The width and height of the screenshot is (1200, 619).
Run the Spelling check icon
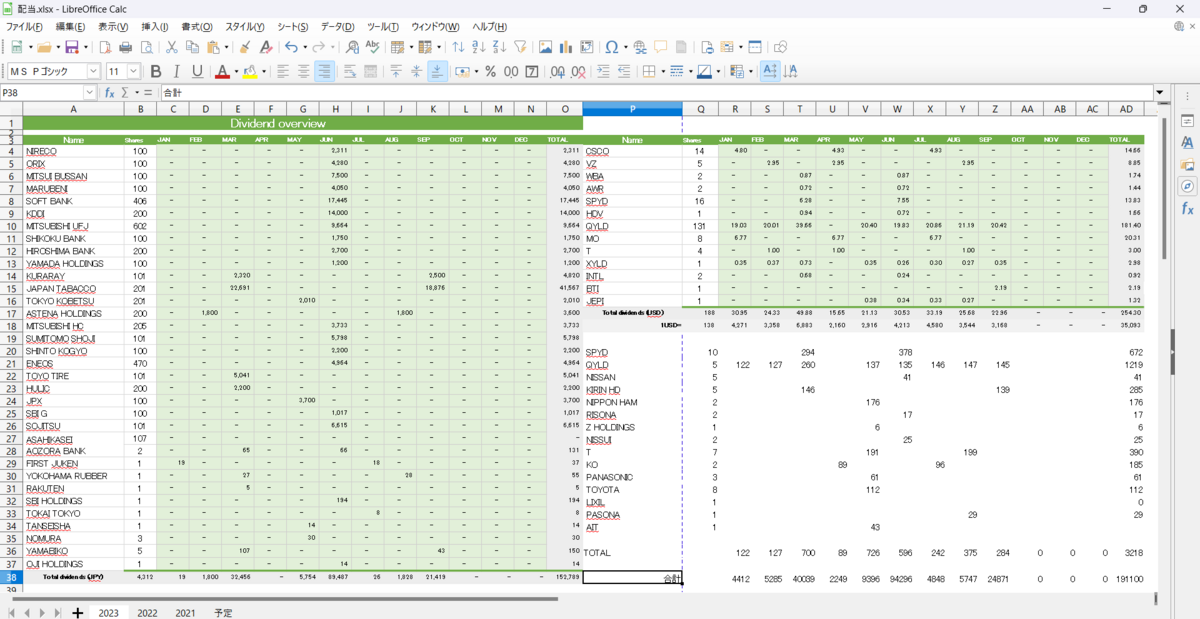pyautogui.click(x=373, y=47)
